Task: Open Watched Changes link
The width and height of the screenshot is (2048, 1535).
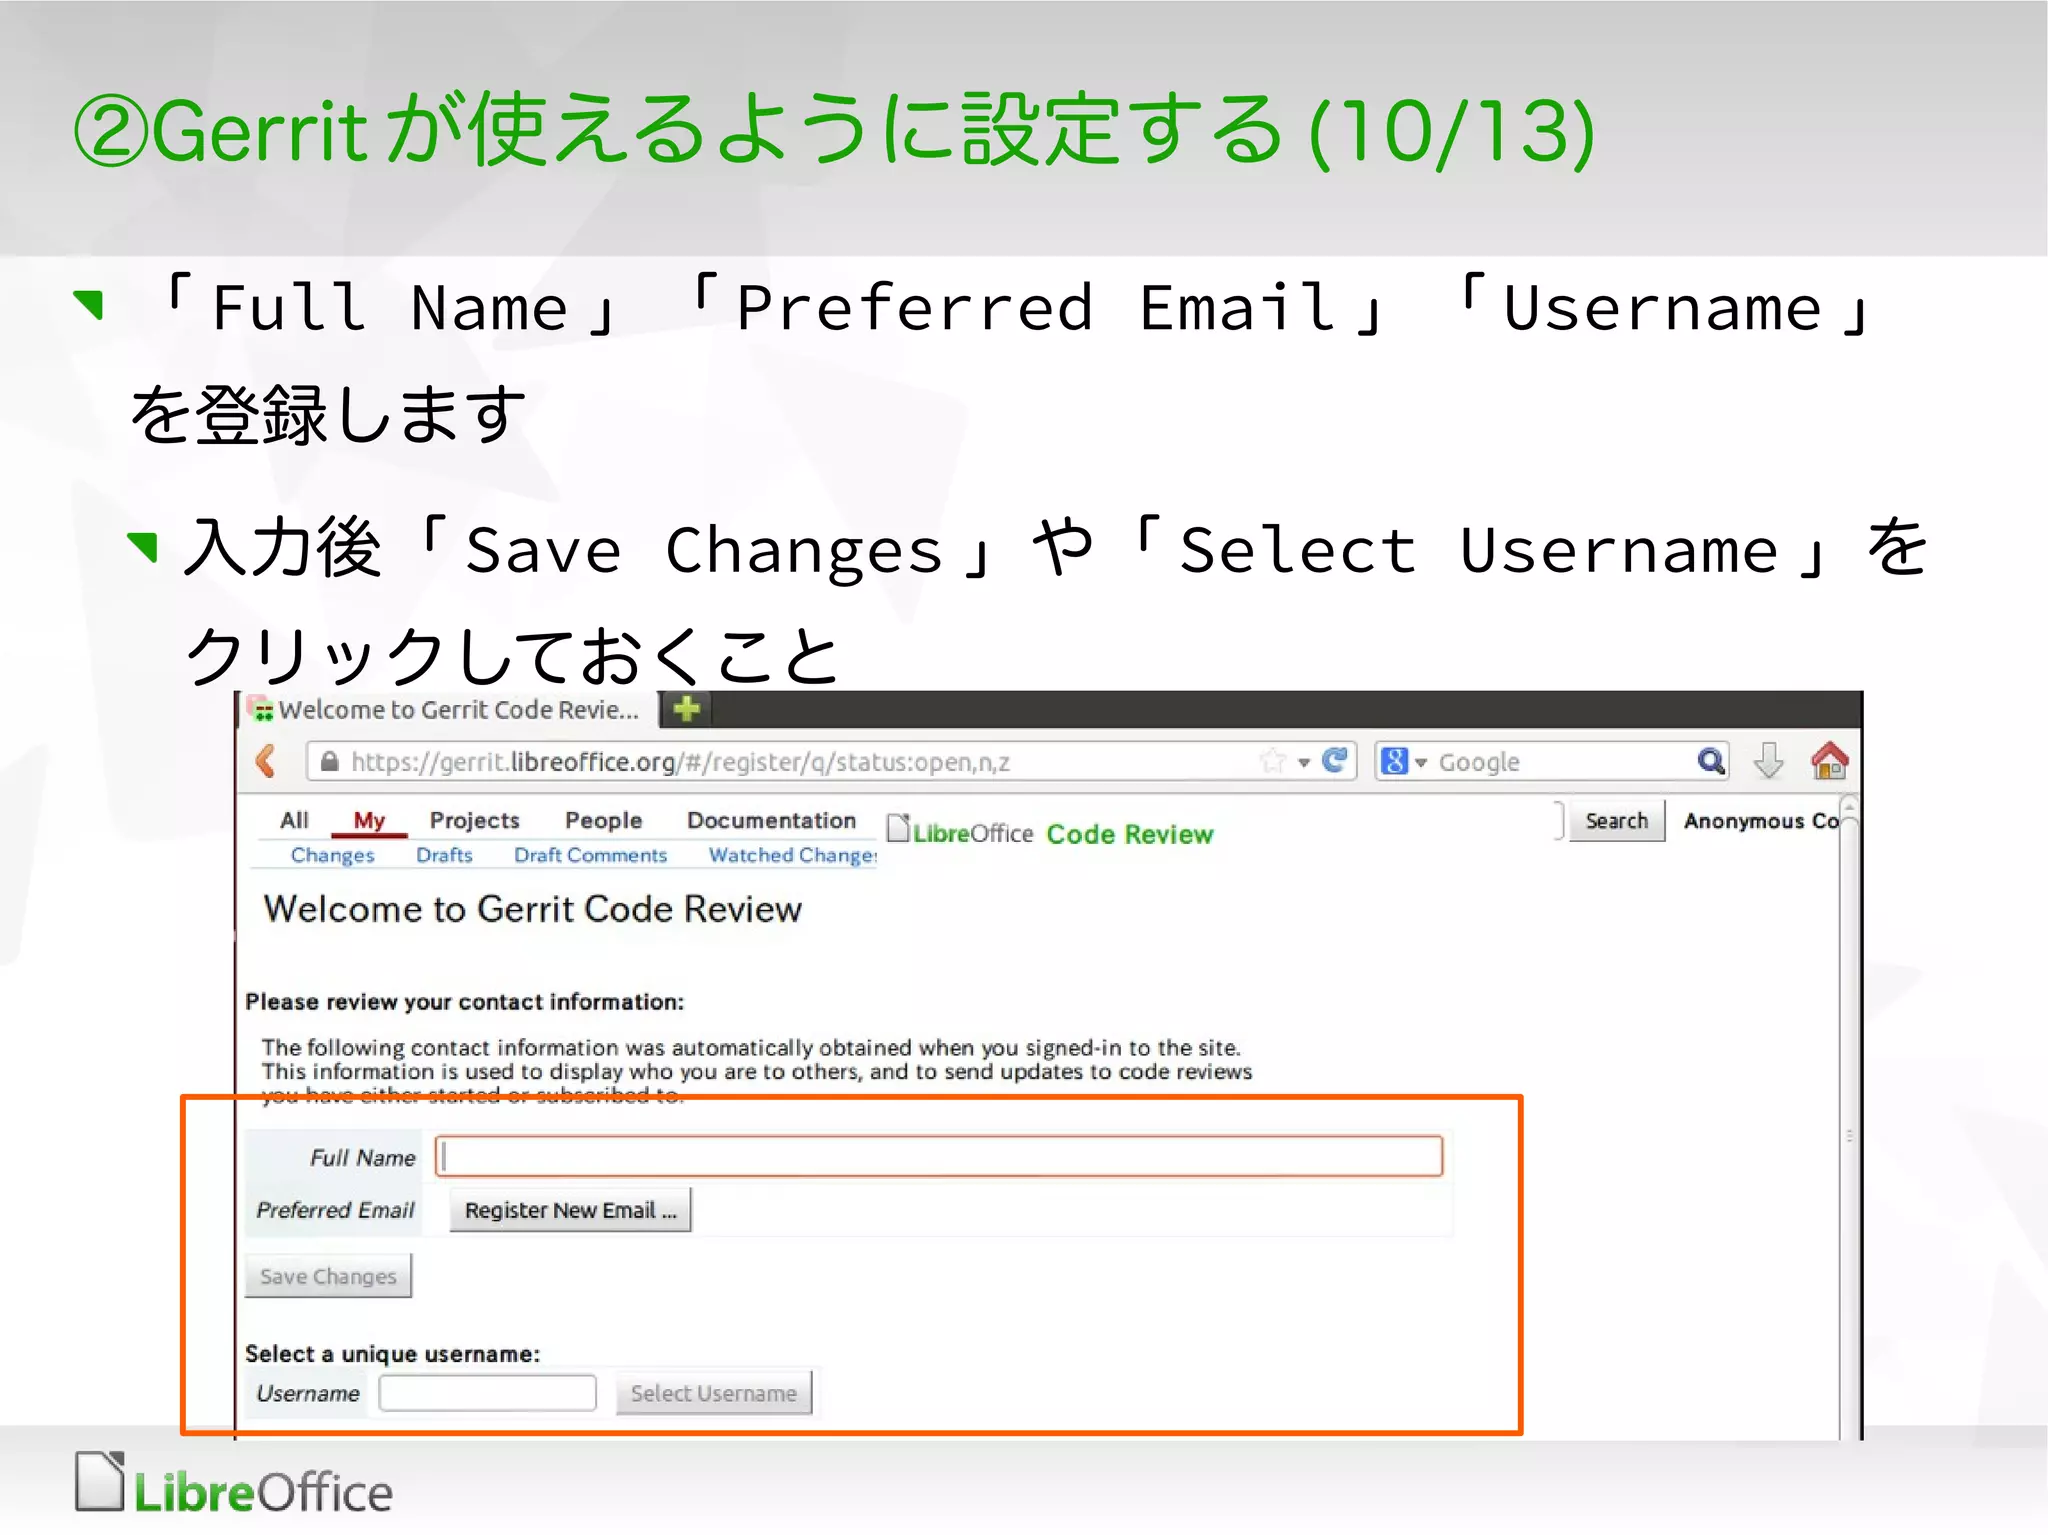Action: (x=792, y=855)
